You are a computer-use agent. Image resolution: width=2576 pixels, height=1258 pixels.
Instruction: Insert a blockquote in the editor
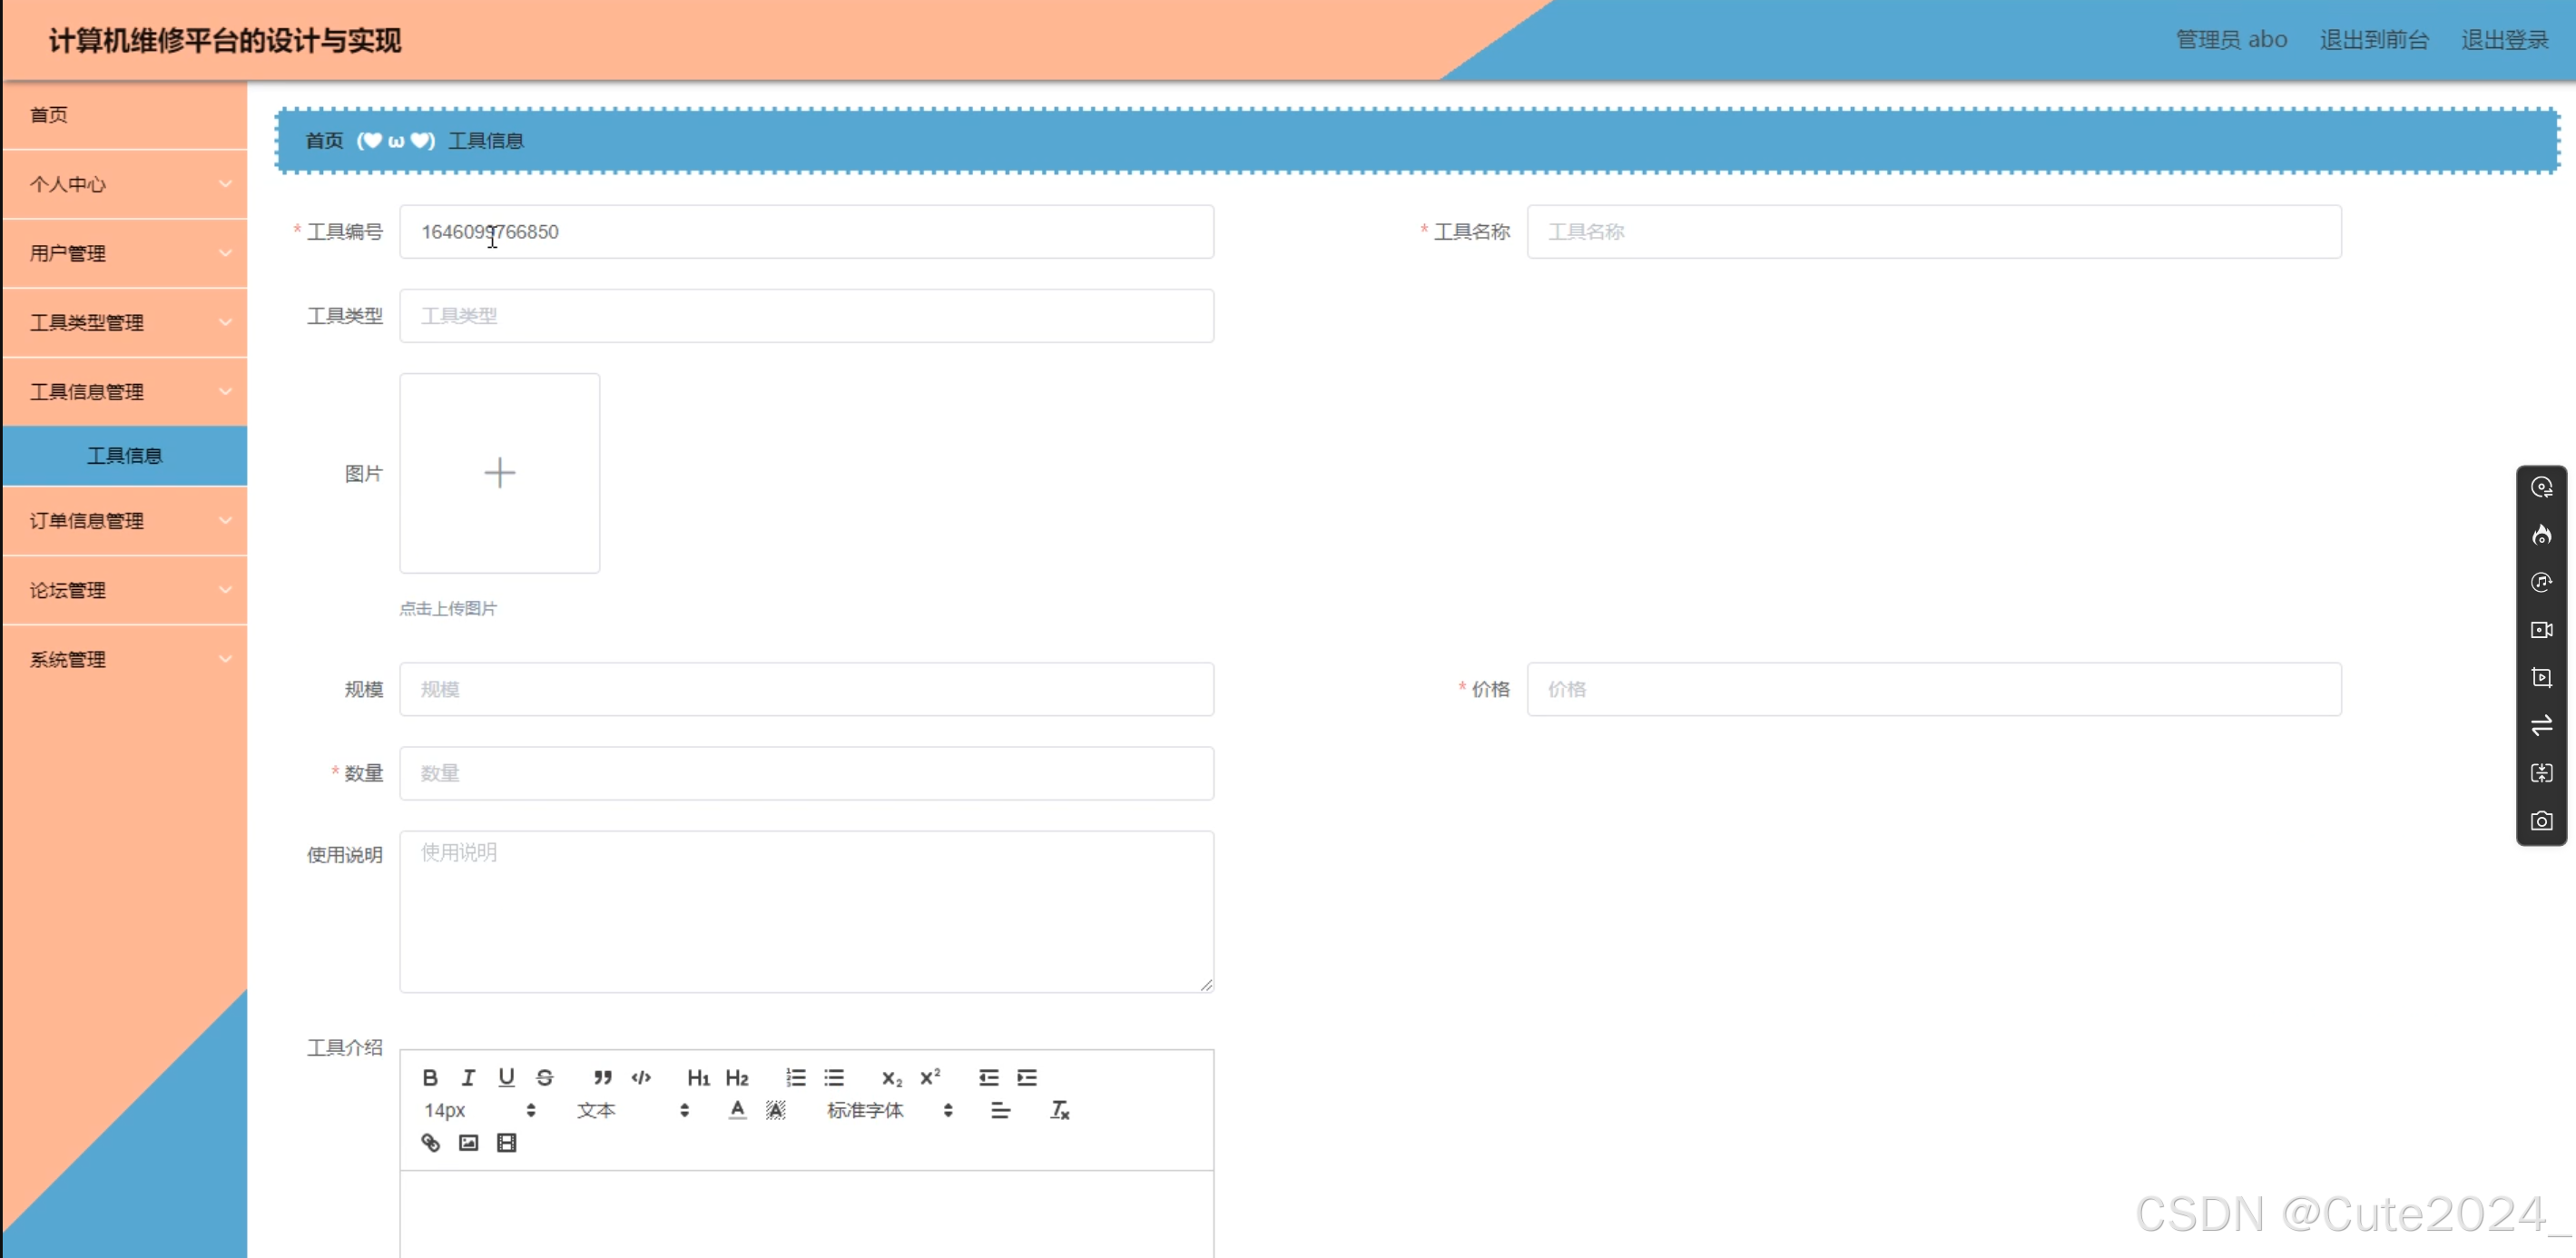pos(602,1077)
